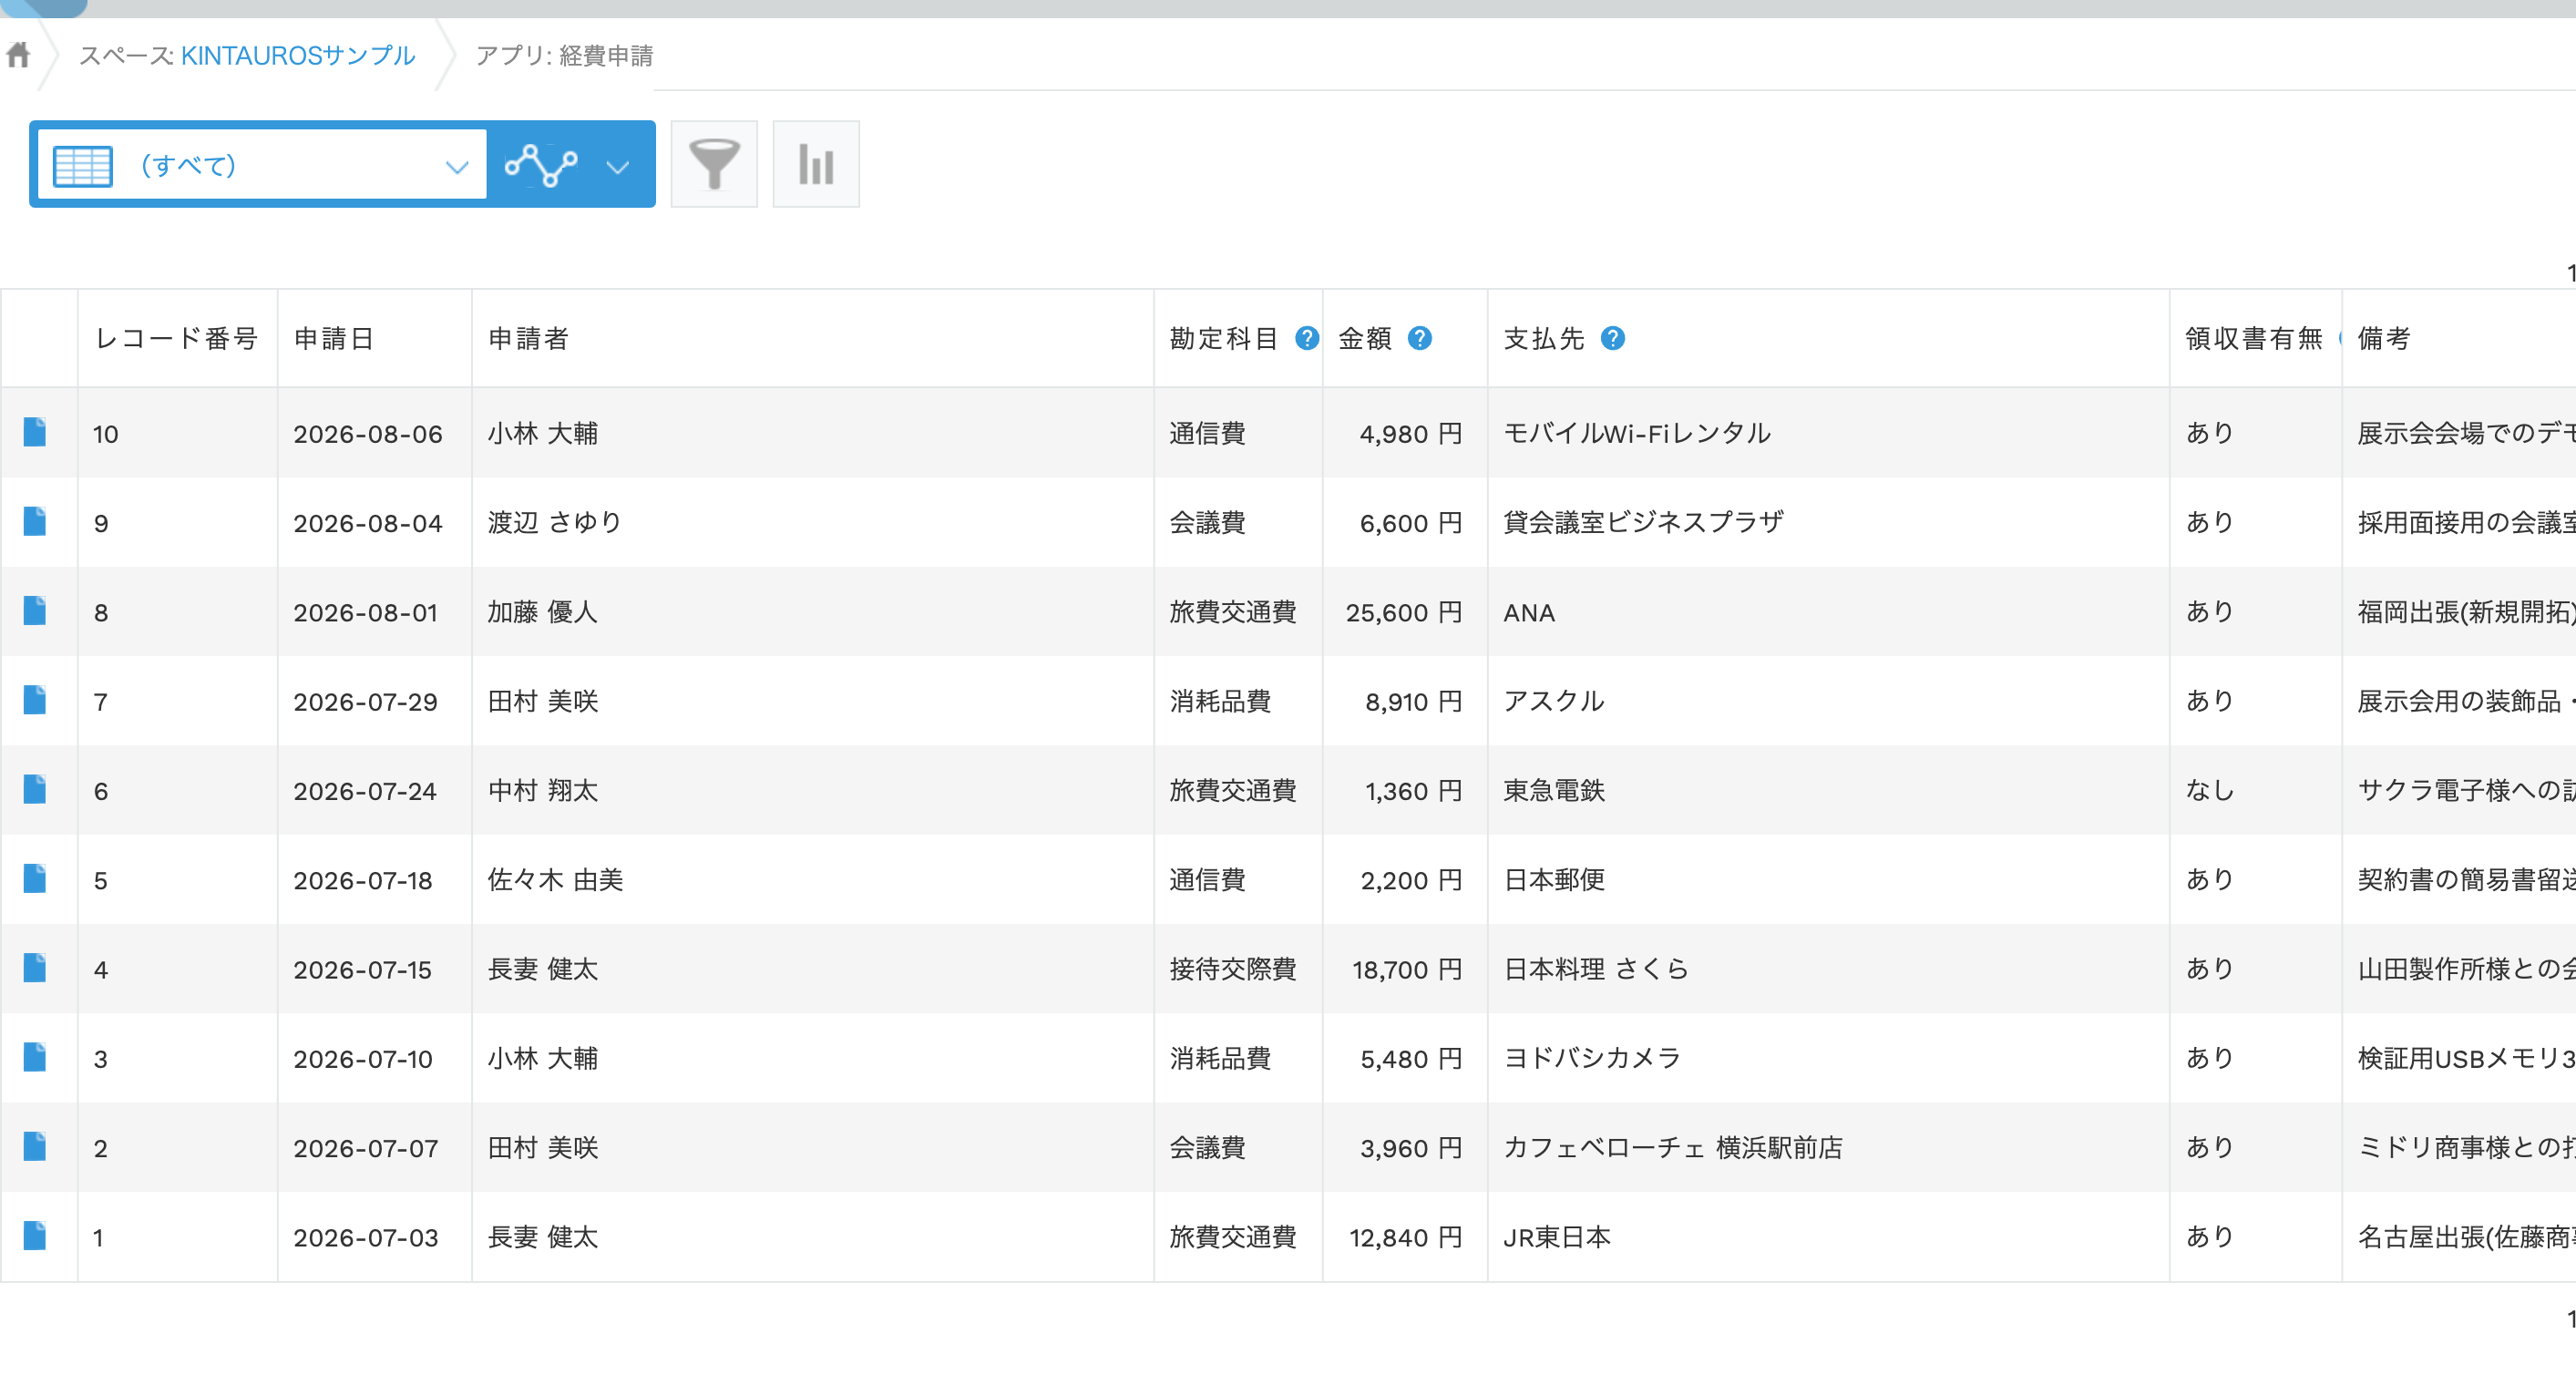Open the bar chart aggregate button
The width and height of the screenshot is (2576, 1385).
(816, 164)
